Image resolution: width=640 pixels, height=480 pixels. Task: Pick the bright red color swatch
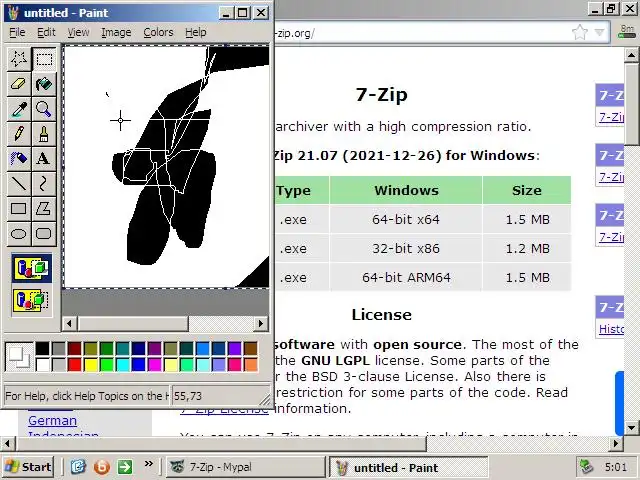[x=74, y=364]
